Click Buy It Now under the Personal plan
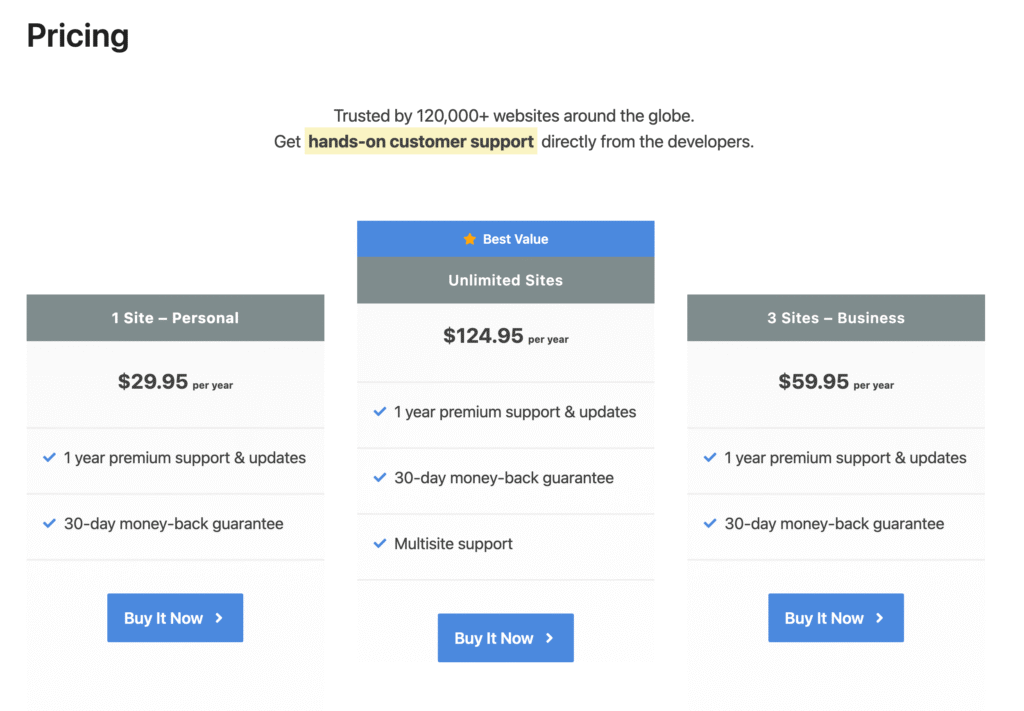1024x711 pixels. coord(175,618)
